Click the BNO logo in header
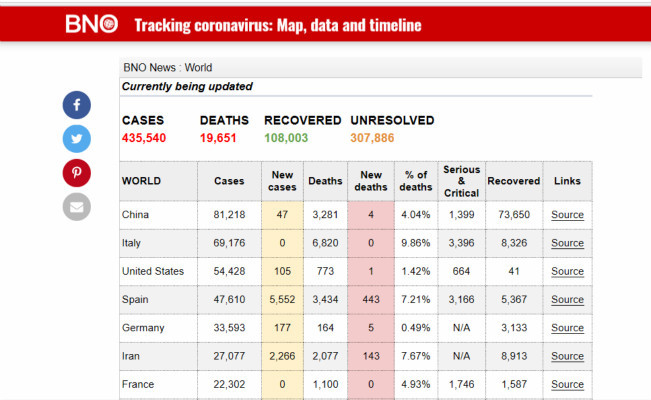Image resolution: width=651 pixels, height=400 pixels. pyautogui.click(x=92, y=24)
